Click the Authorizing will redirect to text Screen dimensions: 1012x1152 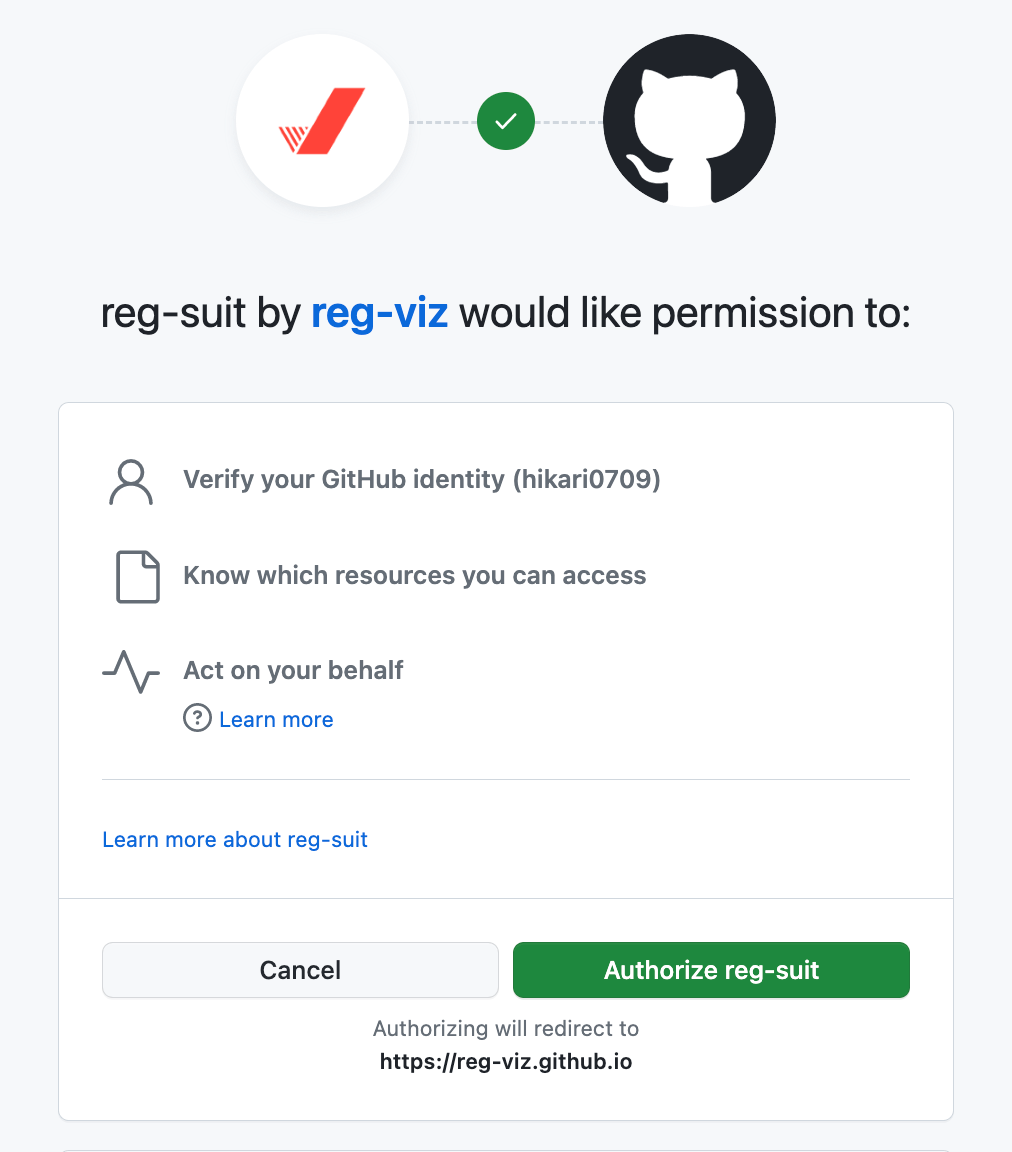[506, 1029]
